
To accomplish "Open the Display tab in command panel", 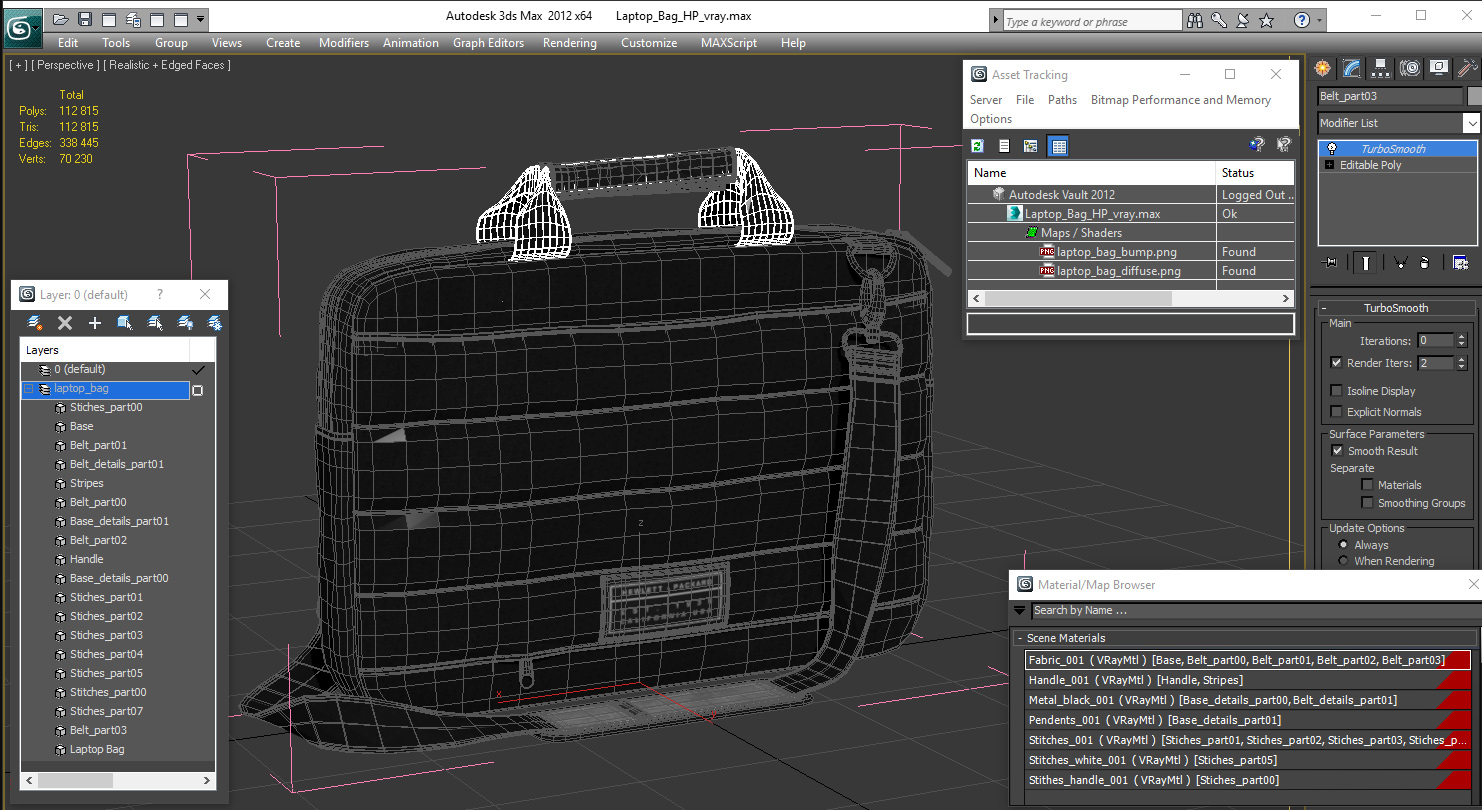I will coord(1439,68).
